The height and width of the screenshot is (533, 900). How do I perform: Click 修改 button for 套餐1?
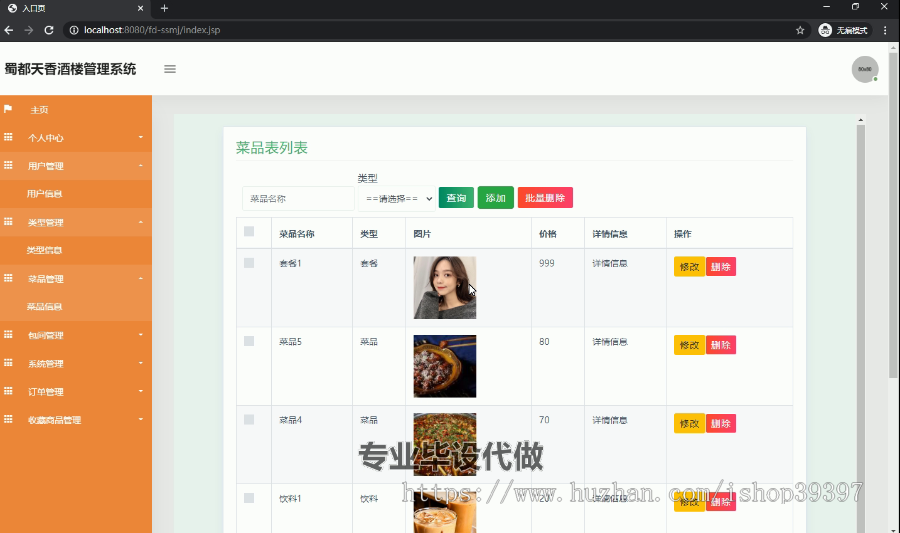[689, 267]
